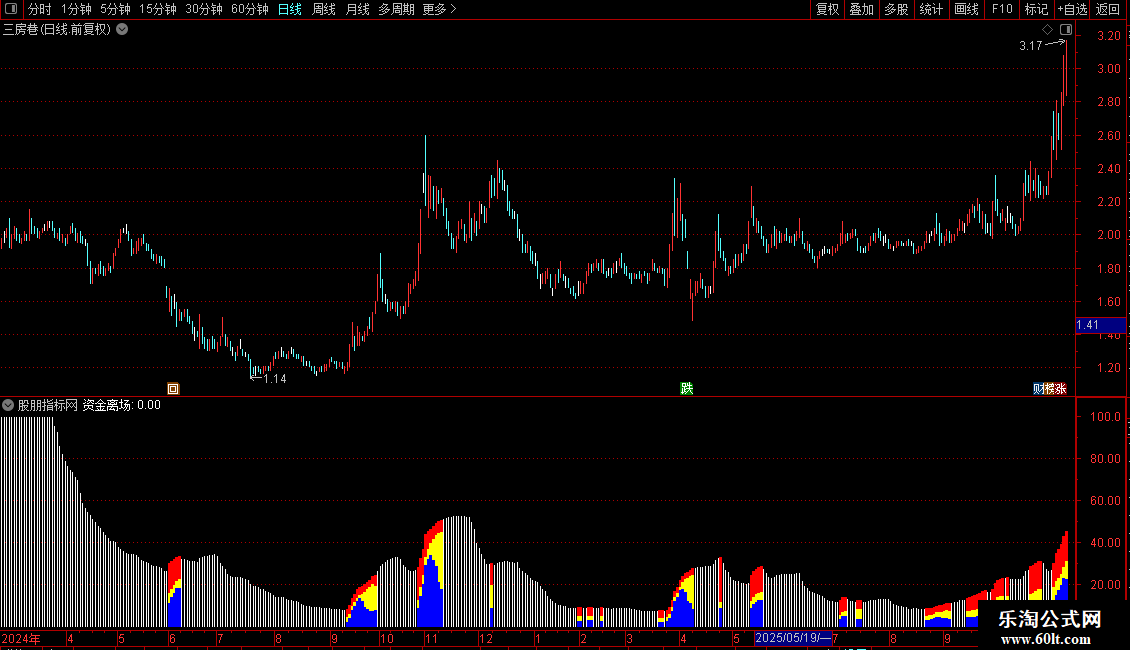
Task: Switch to 分时 intraday view
Action: (x=40, y=9)
